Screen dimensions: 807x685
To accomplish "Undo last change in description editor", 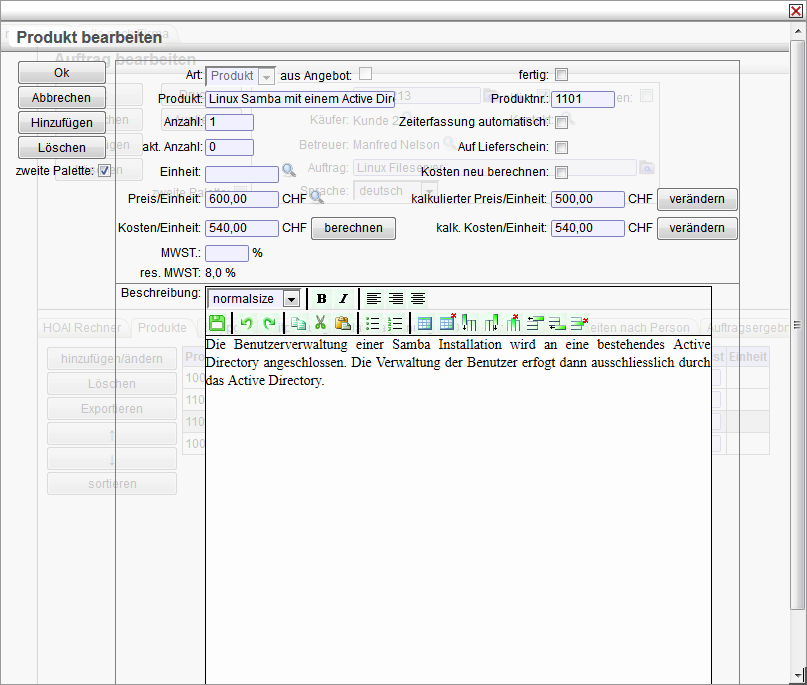I will (246, 323).
